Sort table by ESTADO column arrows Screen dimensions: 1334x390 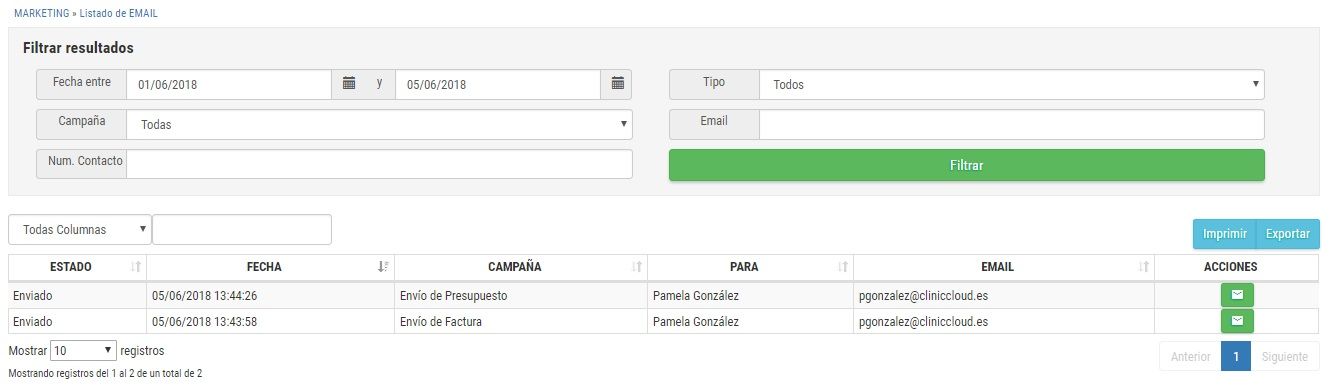[136, 267]
